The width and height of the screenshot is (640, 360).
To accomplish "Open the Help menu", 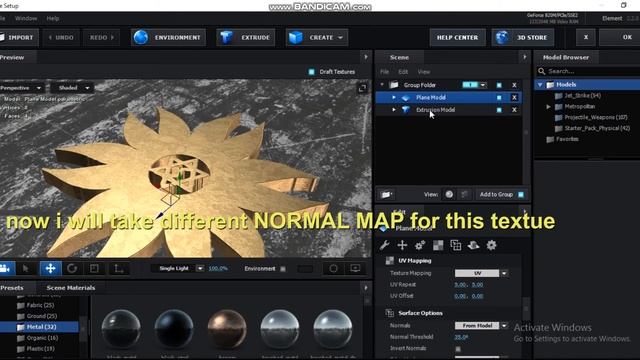I will tap(53, 18).
